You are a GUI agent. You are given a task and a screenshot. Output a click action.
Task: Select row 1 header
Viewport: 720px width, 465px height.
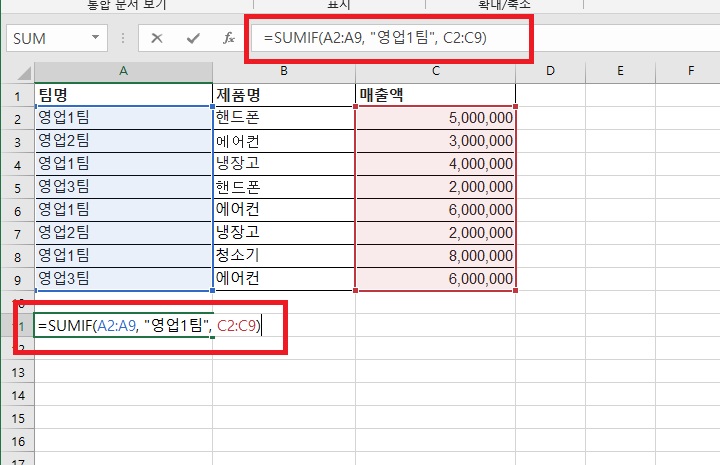pos(17,95)
